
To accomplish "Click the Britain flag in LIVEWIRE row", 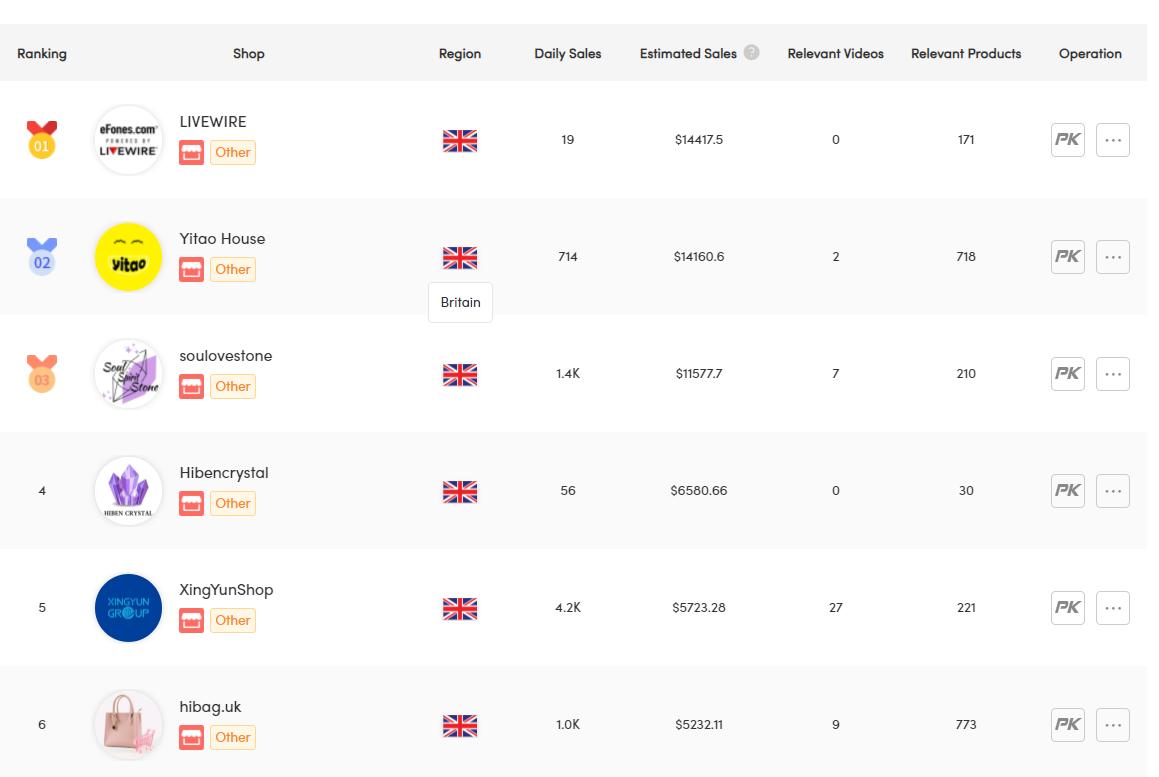I will pos(460,140).
